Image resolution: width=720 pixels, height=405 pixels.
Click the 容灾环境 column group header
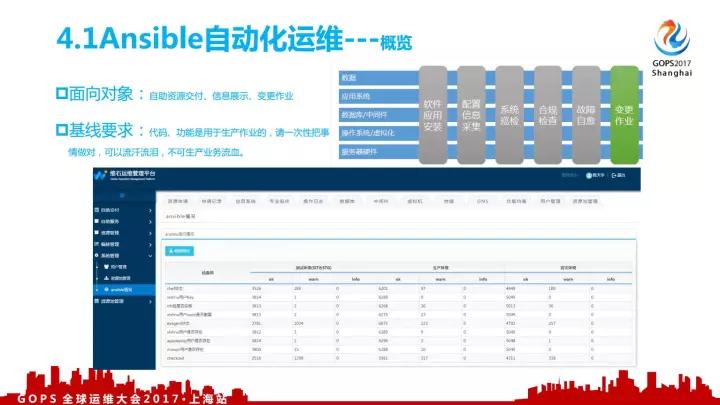568,268
